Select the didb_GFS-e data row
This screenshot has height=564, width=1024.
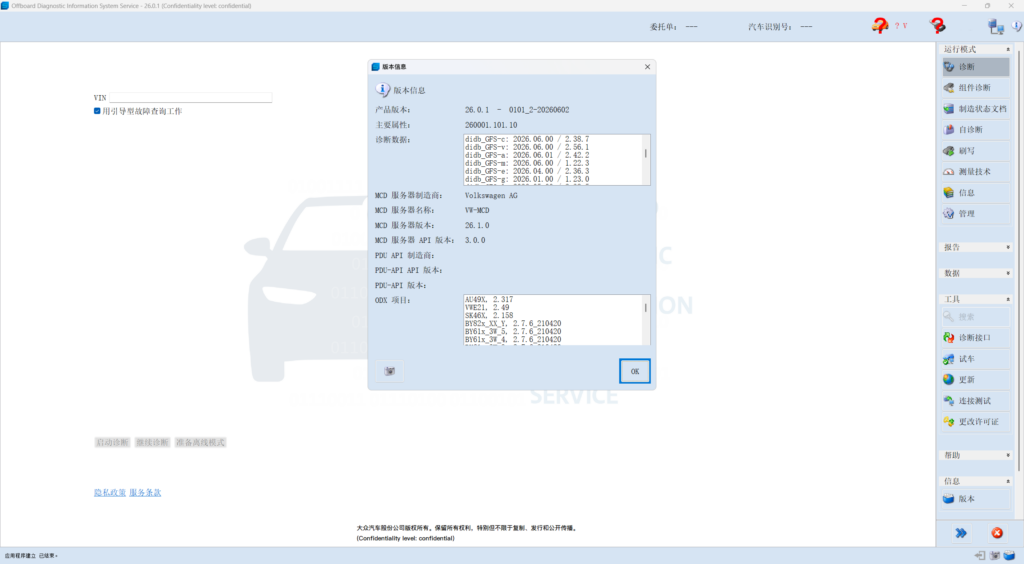click(526, 171)
